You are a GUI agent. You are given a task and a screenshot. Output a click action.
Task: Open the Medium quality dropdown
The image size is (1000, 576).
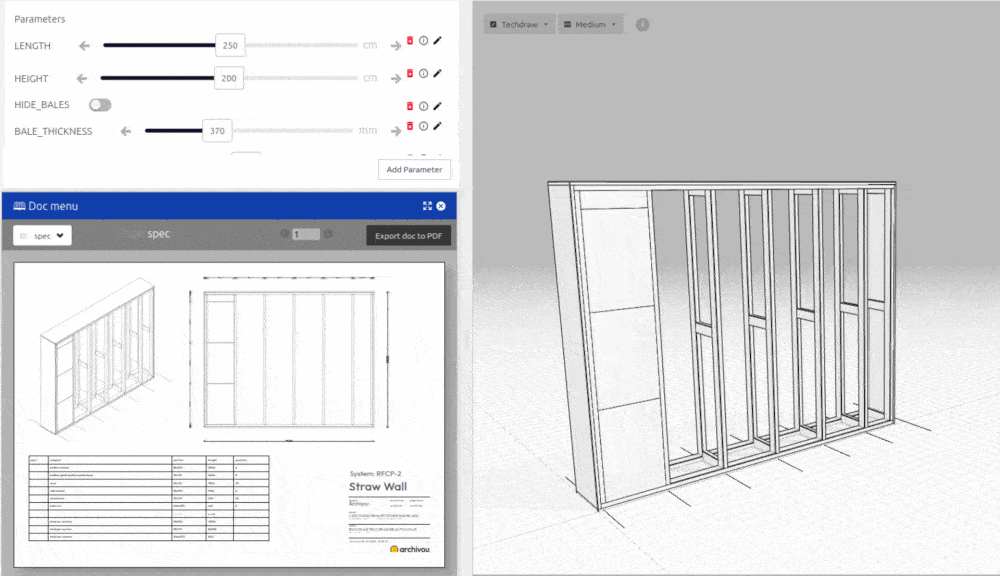[590, 24]
